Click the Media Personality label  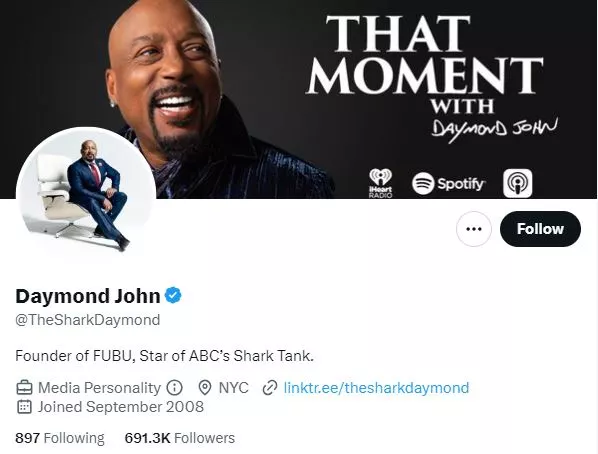click(x=99, y=388)
